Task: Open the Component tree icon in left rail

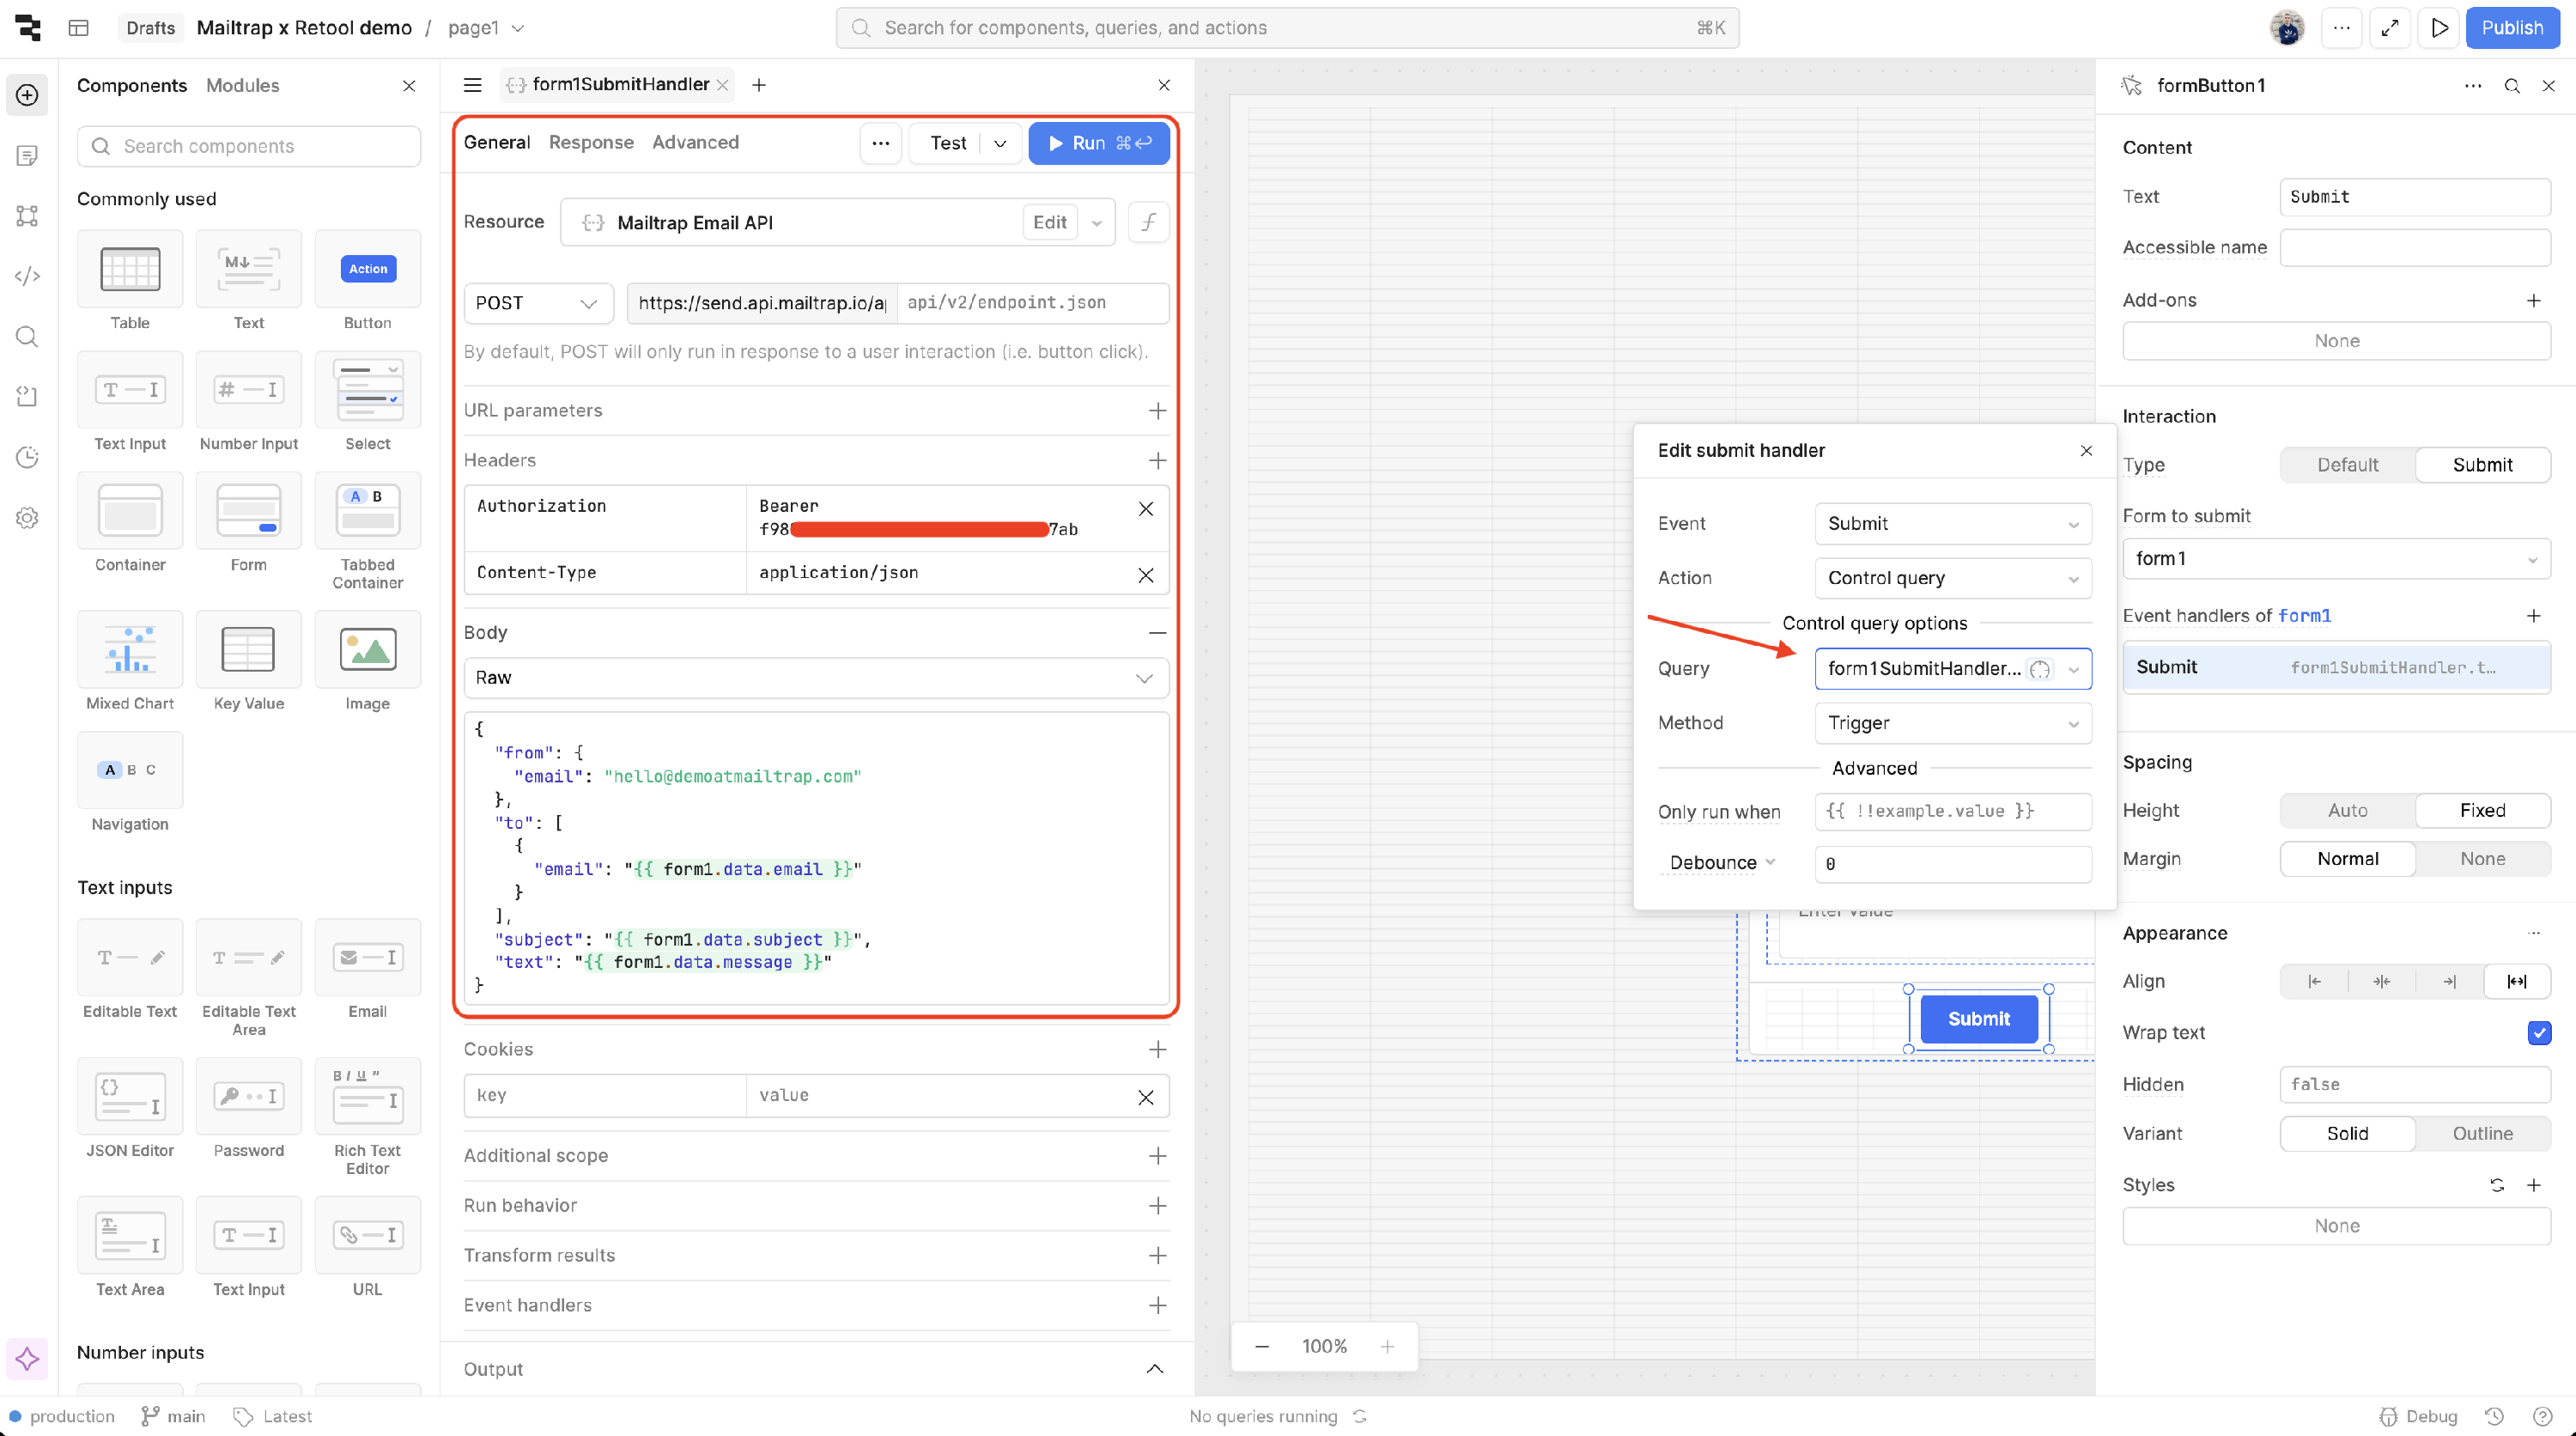Action: coord(27,216)
